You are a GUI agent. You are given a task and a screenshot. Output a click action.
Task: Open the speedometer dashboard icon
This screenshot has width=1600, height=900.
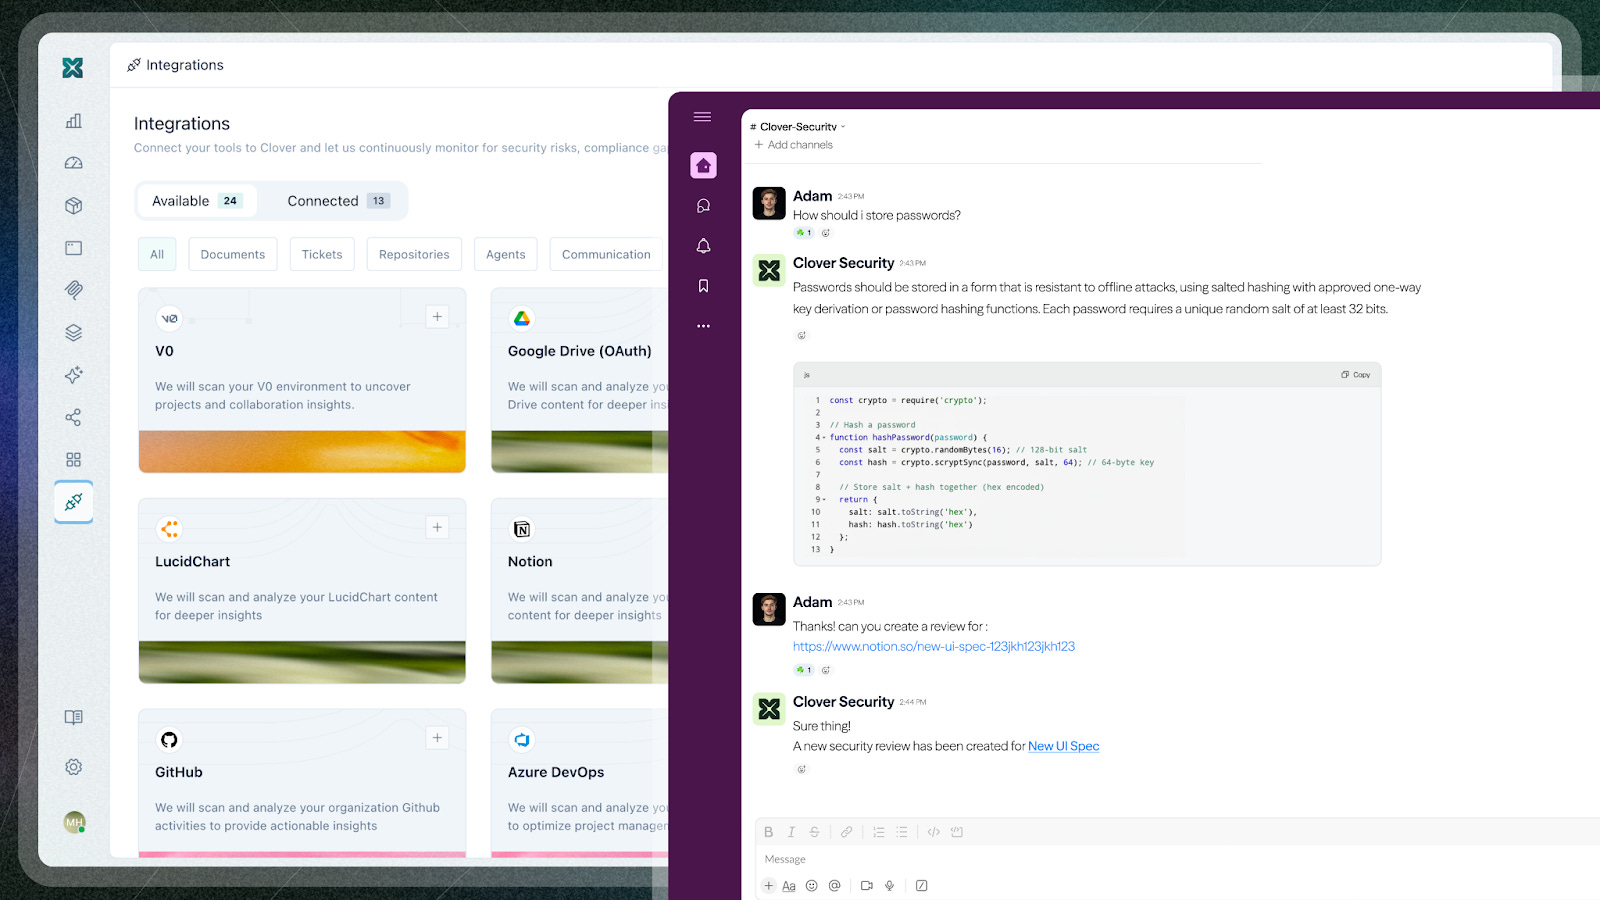pyautogui.click(x=73, y=163)
